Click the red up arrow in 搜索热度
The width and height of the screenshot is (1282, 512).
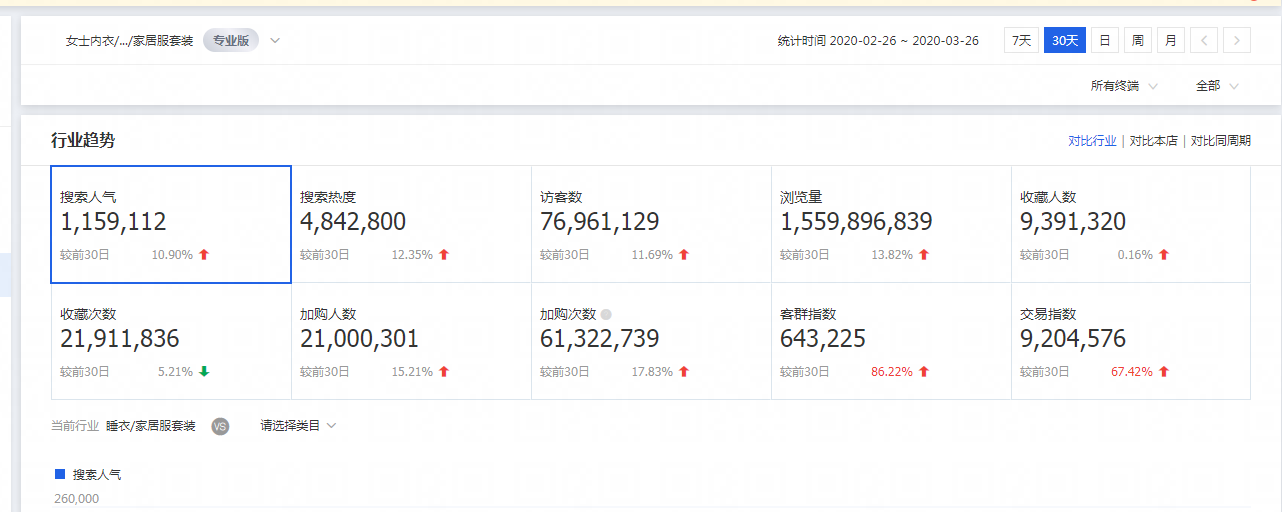(444, 255)
